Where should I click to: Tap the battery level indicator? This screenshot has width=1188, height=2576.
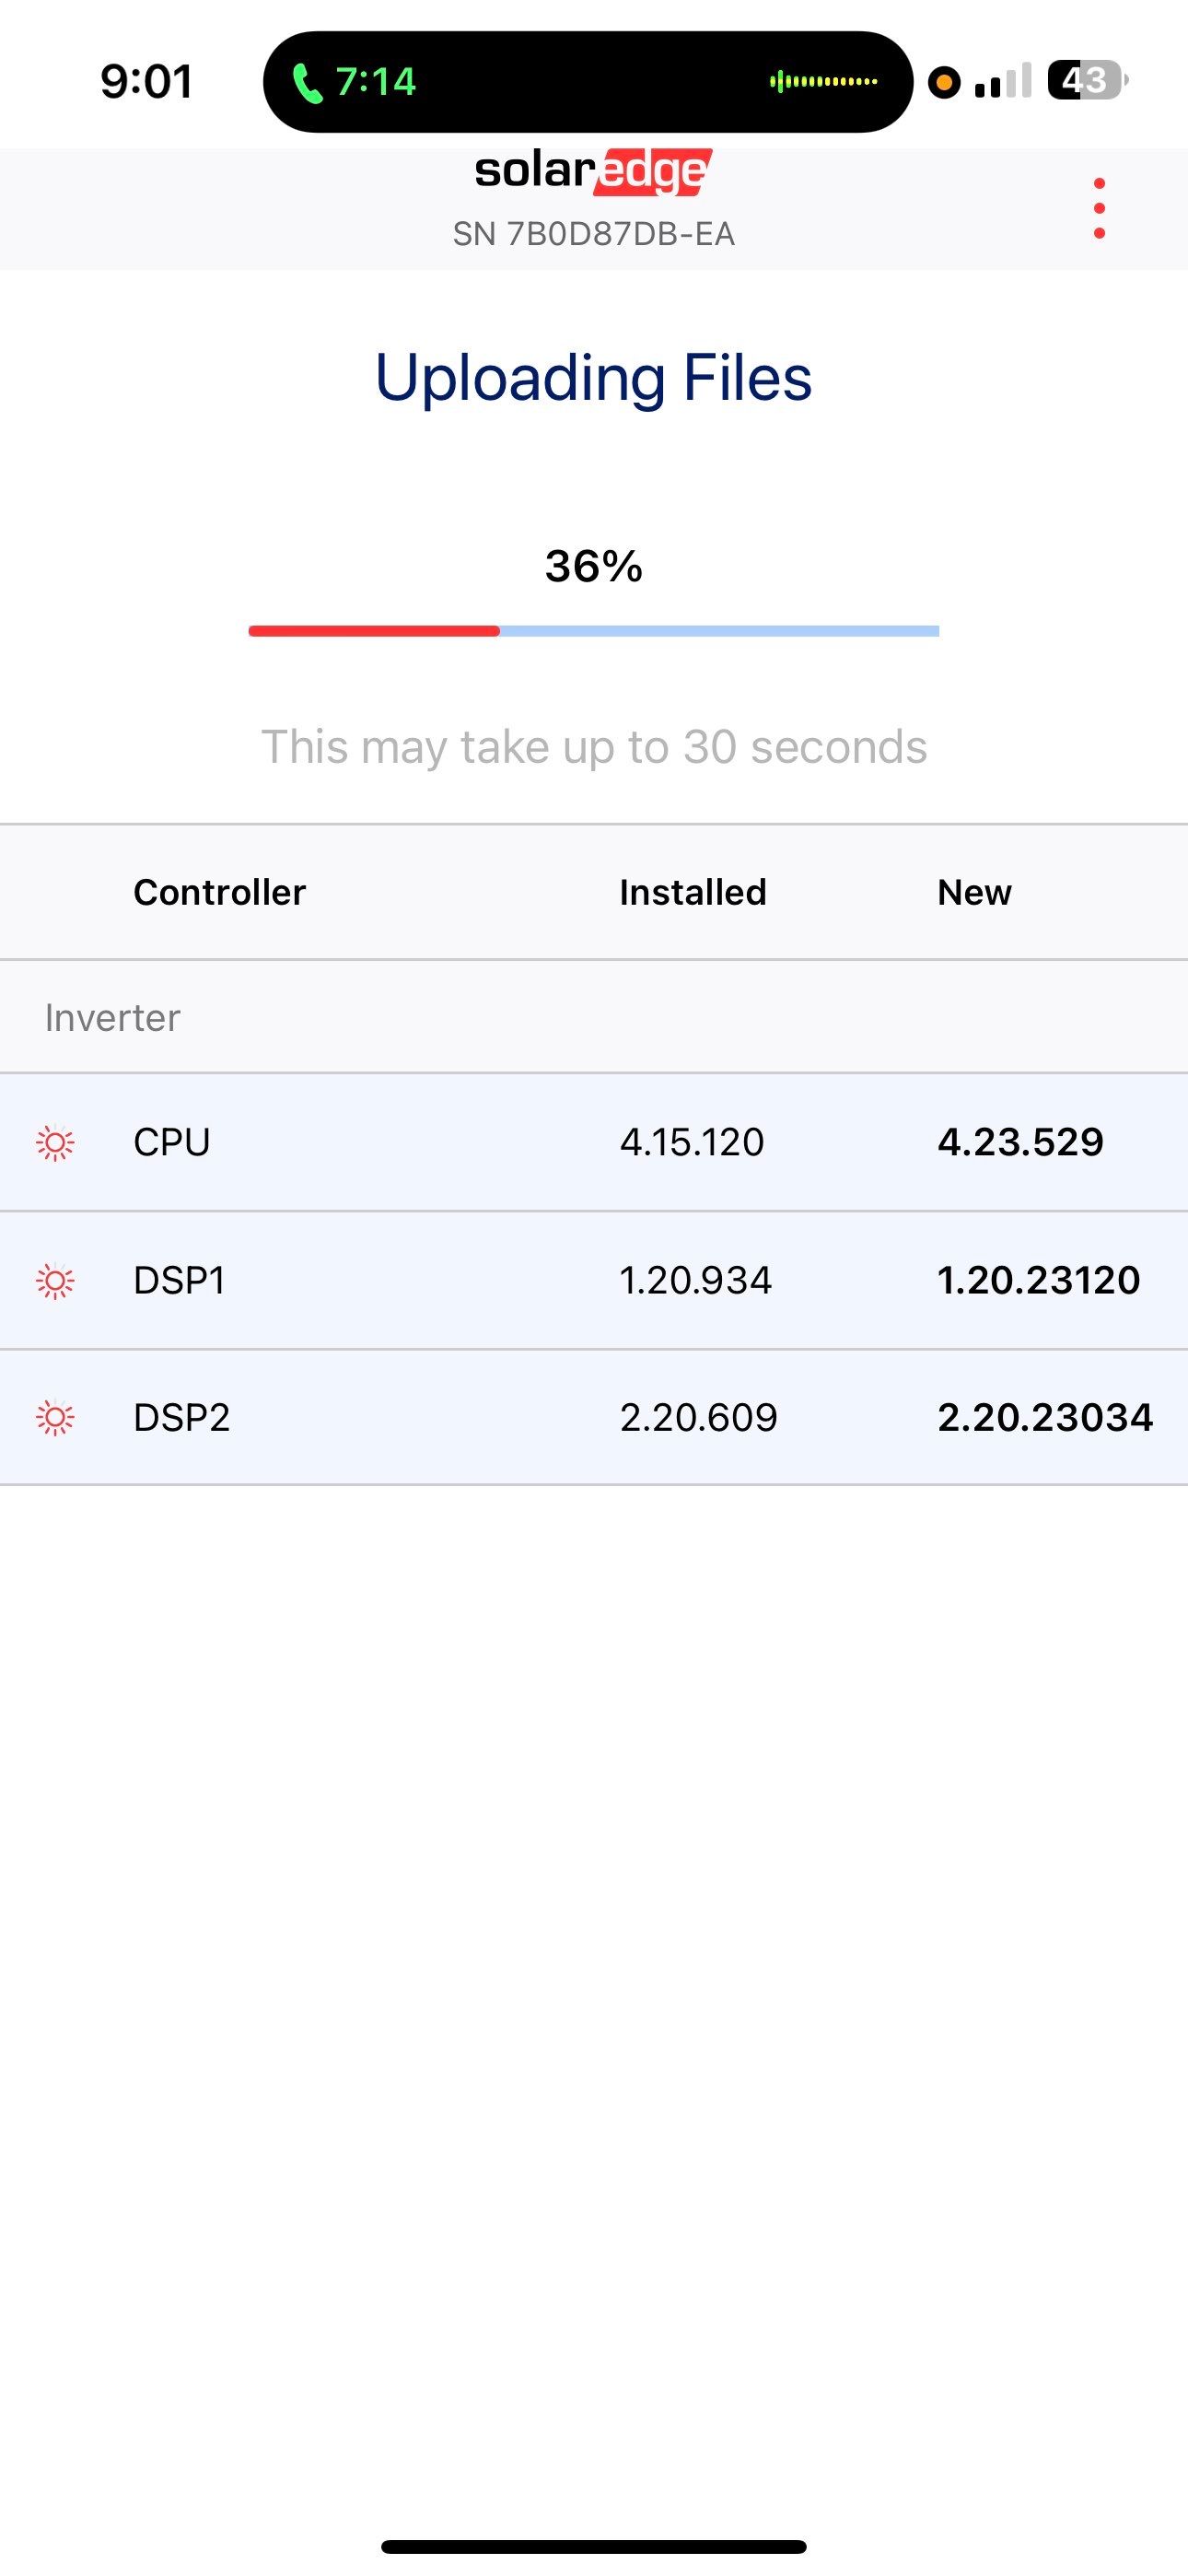tap(1087, 80)
